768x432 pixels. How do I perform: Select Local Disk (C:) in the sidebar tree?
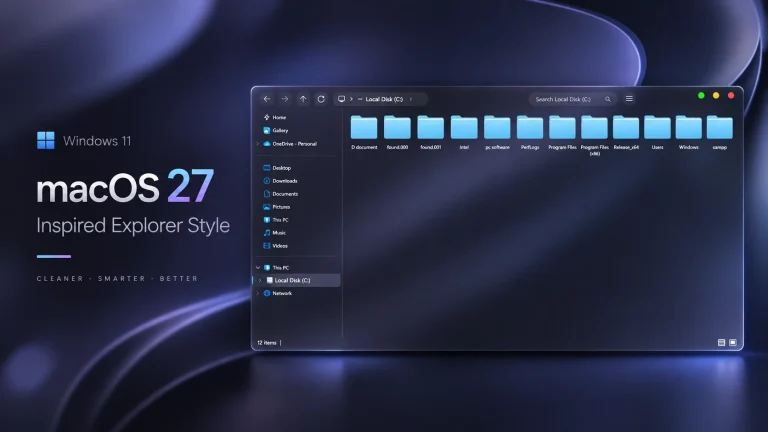point(296,280)
